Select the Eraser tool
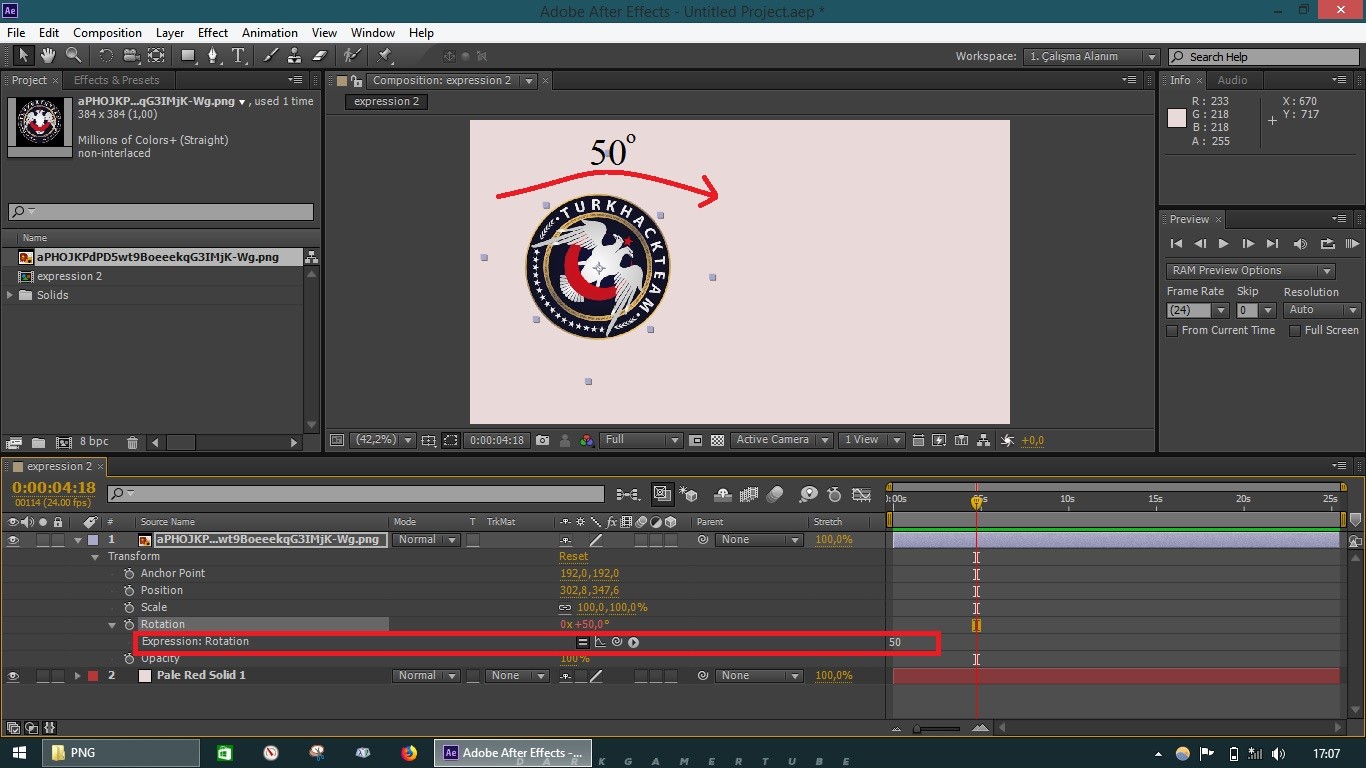This screenshot has width=1366, height=768. (320, 56)
